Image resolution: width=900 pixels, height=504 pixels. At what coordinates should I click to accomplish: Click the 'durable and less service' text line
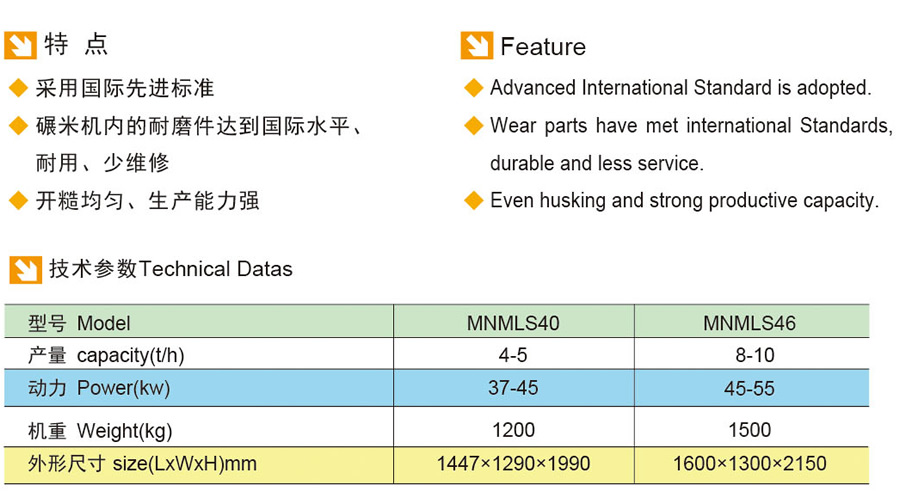pos(596,163)
